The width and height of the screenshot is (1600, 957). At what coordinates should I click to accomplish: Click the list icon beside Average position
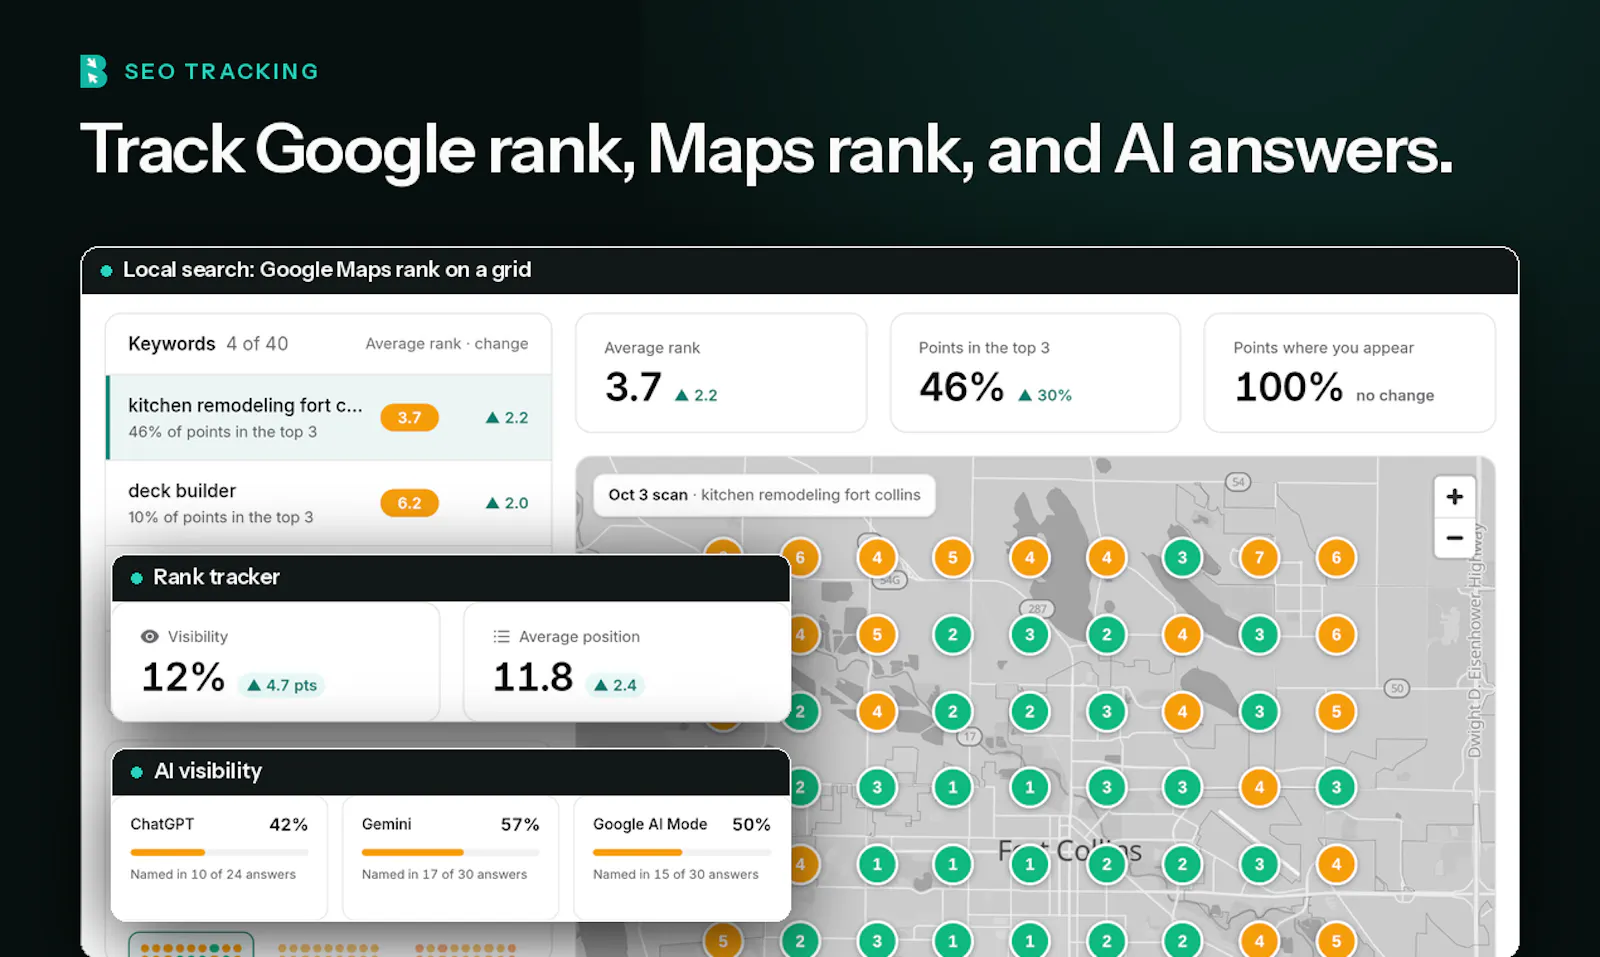501,637
